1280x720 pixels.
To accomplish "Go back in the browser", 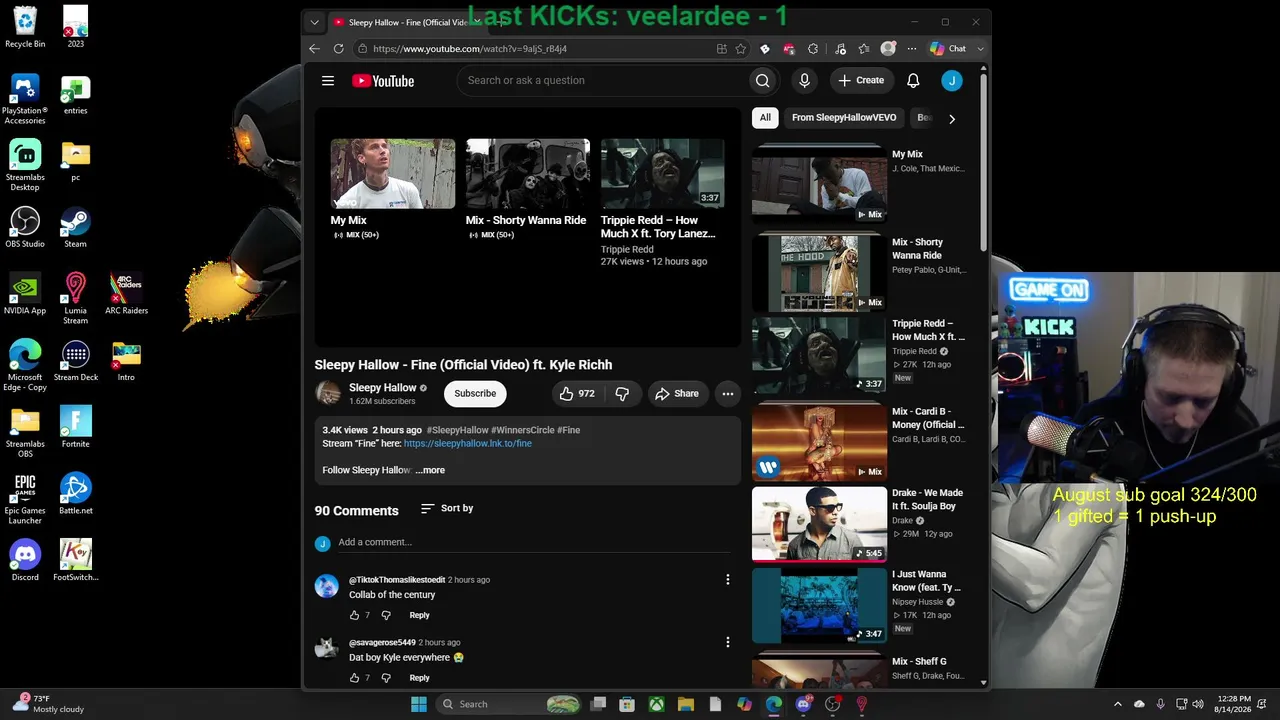I will pyautogui.click(x=314, y=49).
